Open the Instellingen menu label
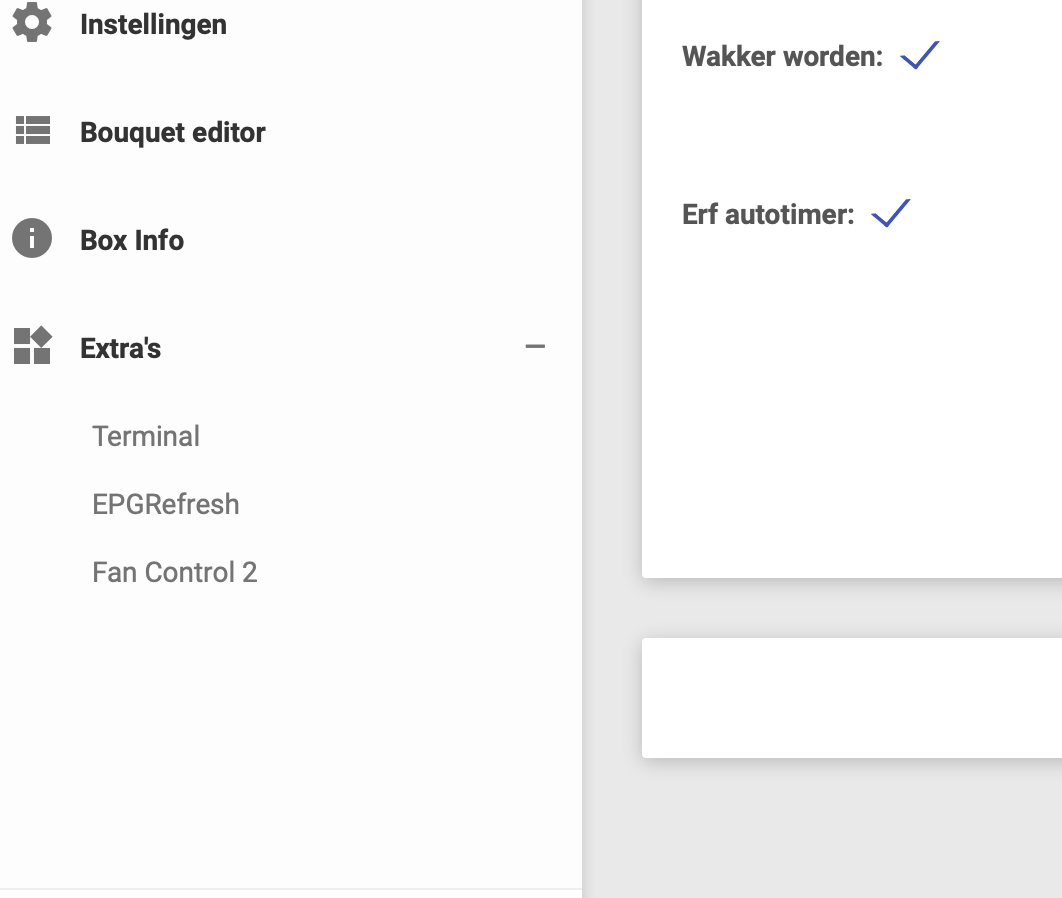Screen dimensions: 1062x898 pos(153,24)
